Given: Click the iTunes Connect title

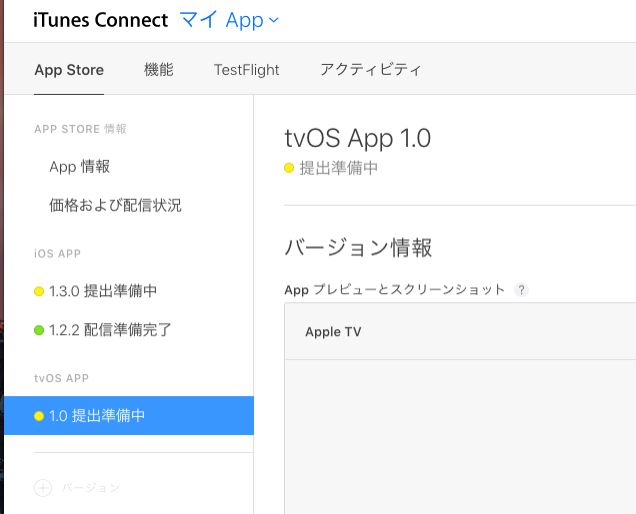Looking at the screenshot, I should pyautogui.click(x=101, y=20).
